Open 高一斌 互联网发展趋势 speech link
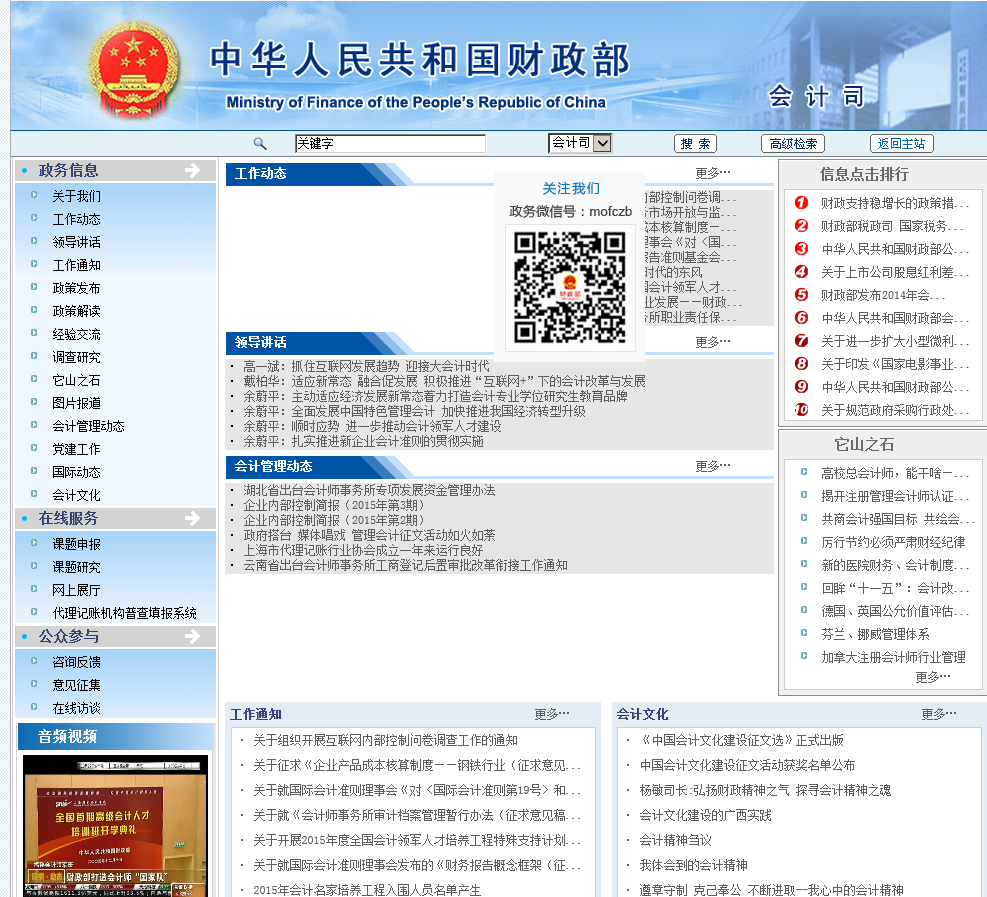Screen dimensions: 987x897 tap(366, 366)
